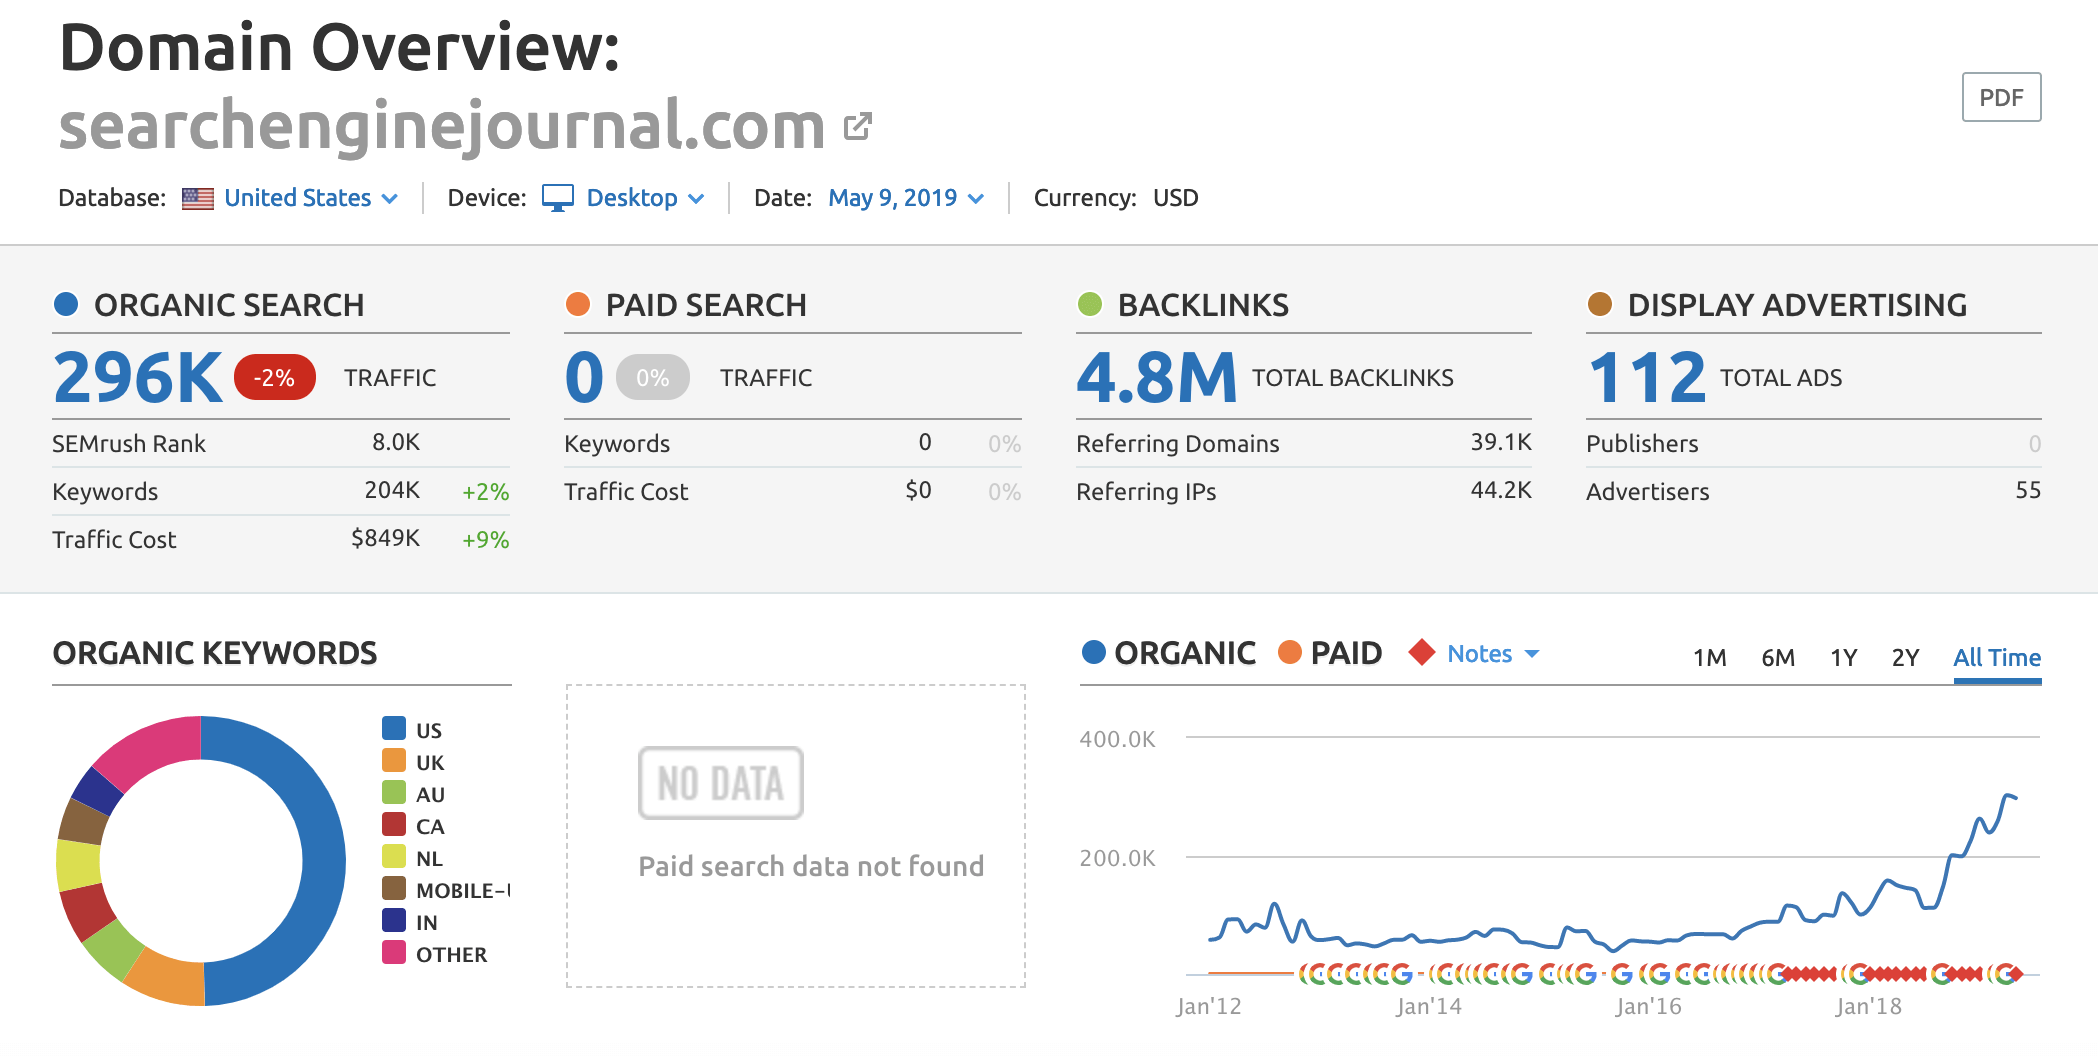The image size is (2098, 1056).
Task: Click the blue dot beside Organic Search
Action: (x=66, y=304)
